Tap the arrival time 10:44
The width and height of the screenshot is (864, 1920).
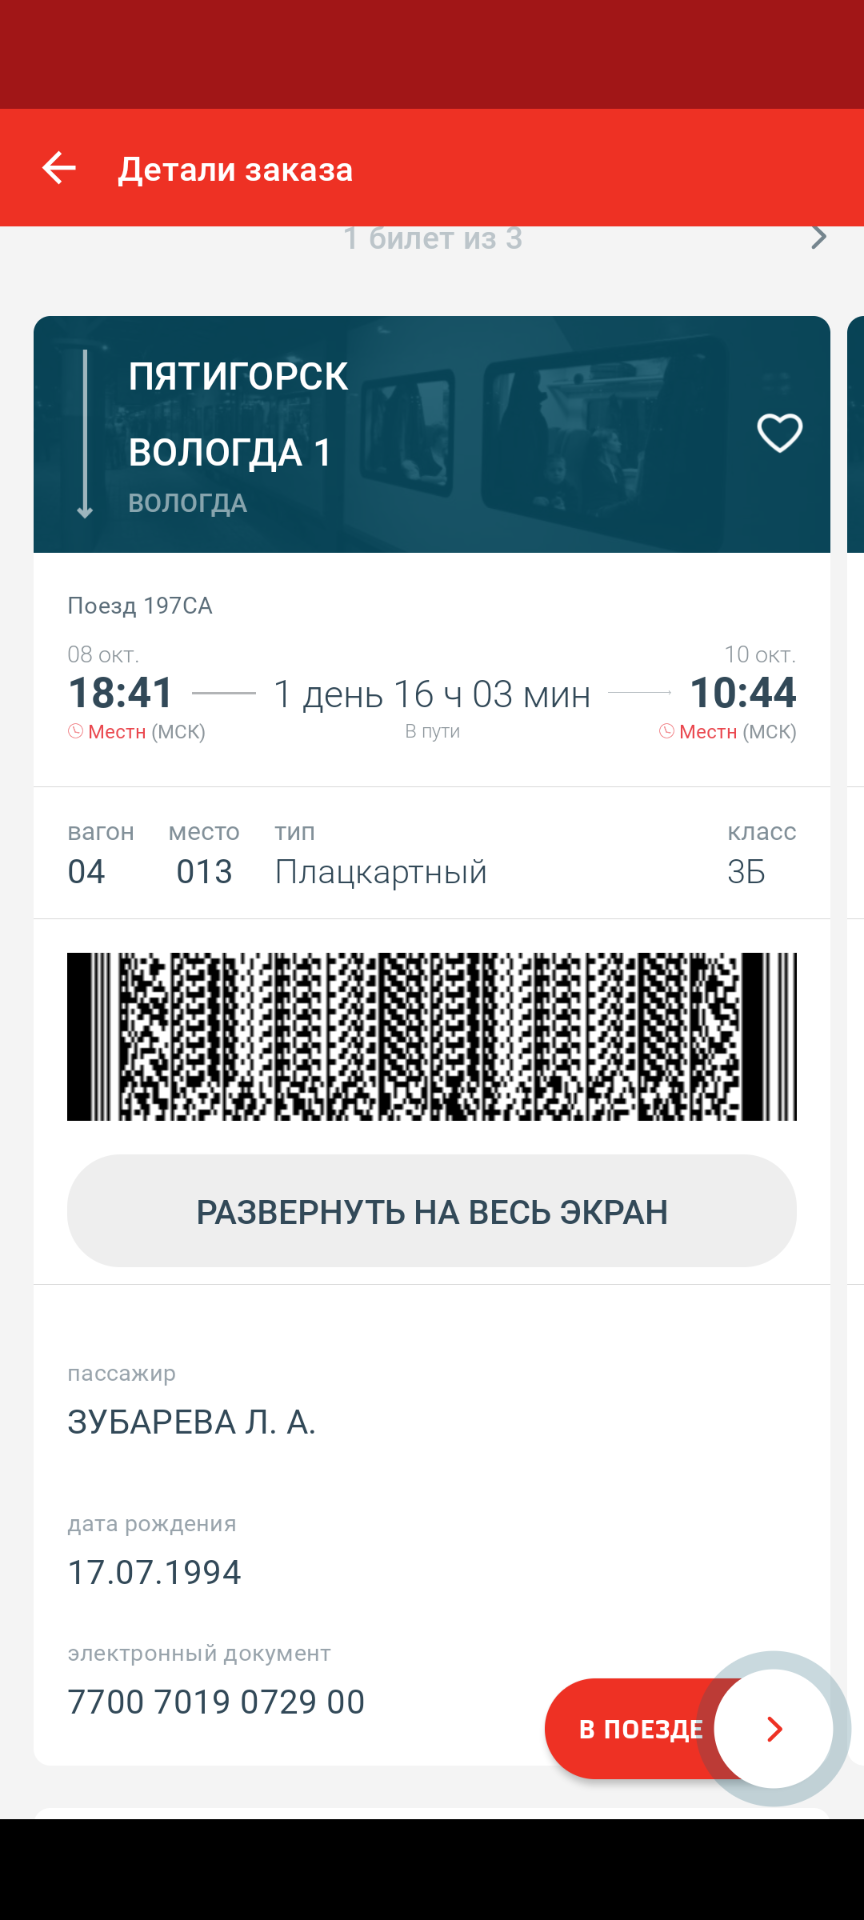pyautogui.click(x=743, y=693)
